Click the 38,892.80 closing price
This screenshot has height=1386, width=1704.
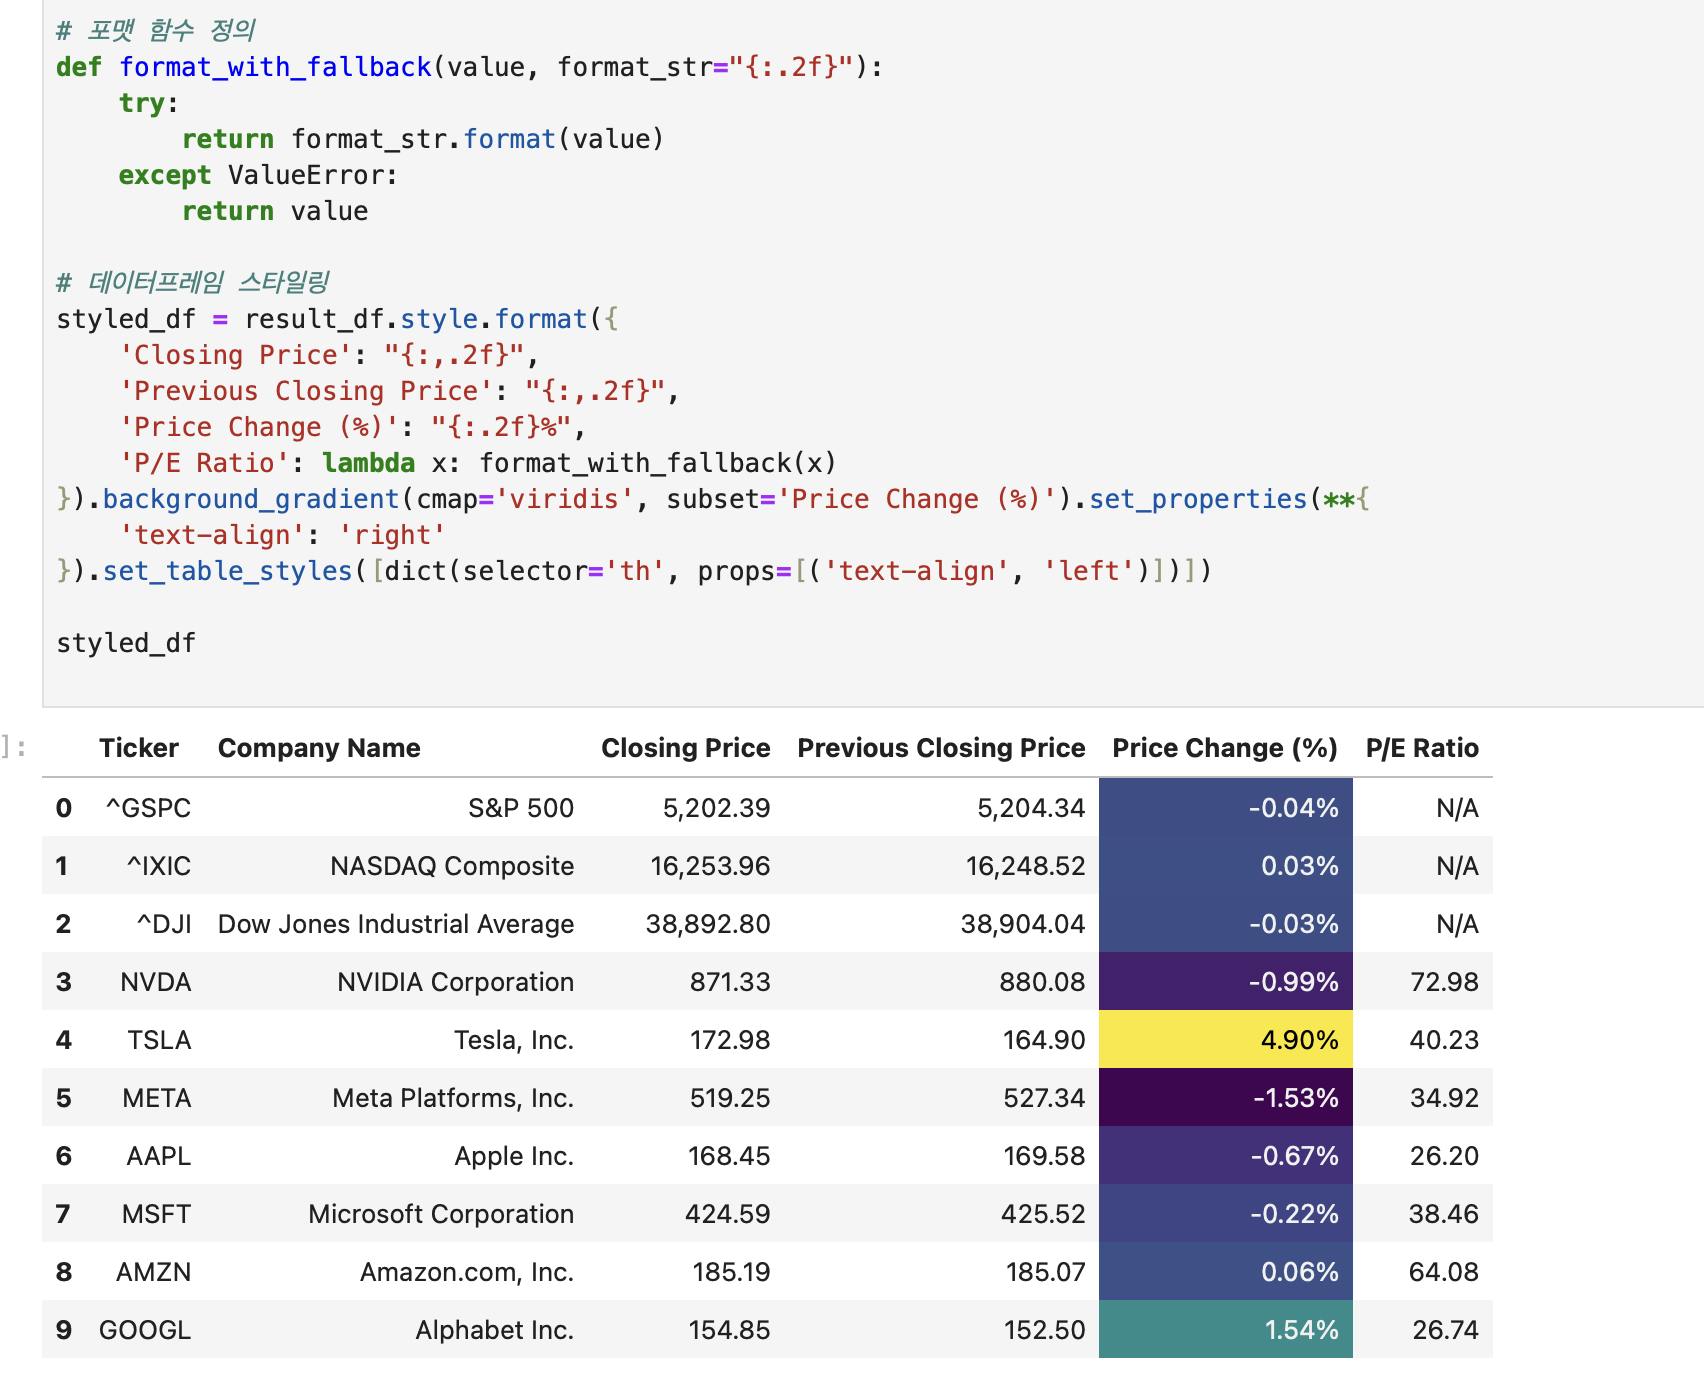click(708, 924)
